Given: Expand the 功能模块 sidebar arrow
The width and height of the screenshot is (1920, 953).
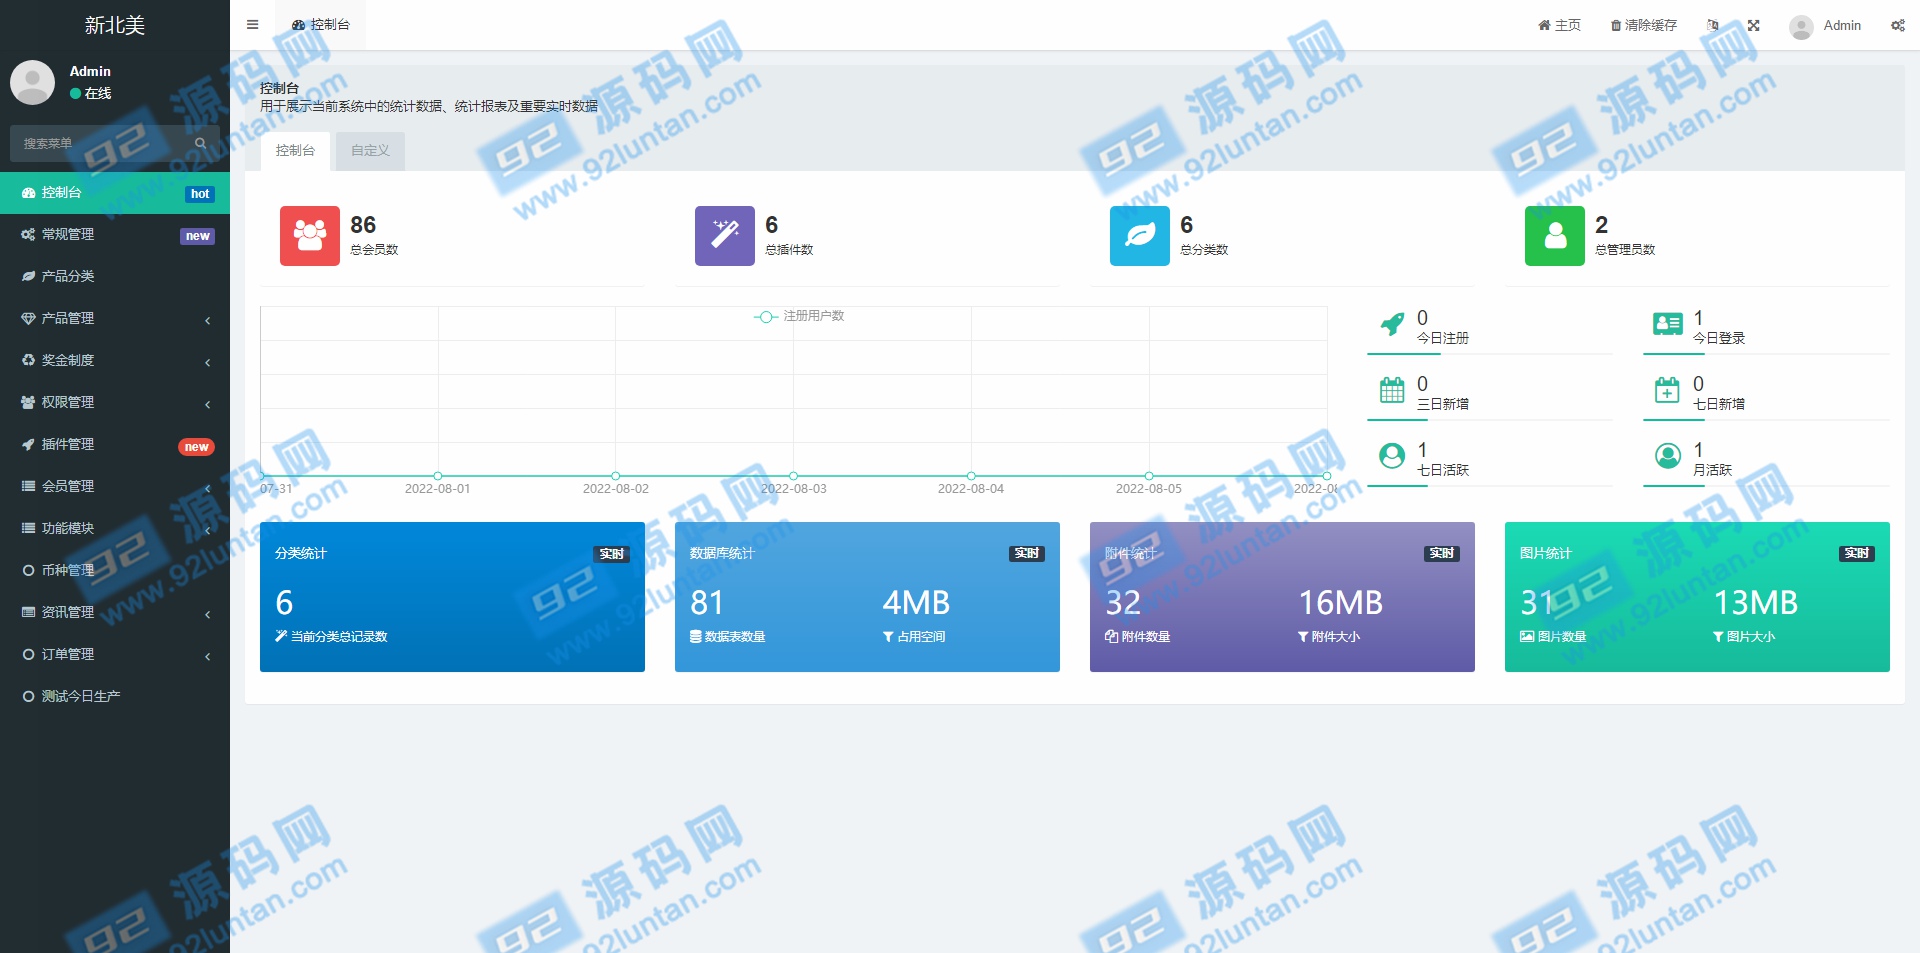Looking at the screenshot, I should (x=207, y=530).
